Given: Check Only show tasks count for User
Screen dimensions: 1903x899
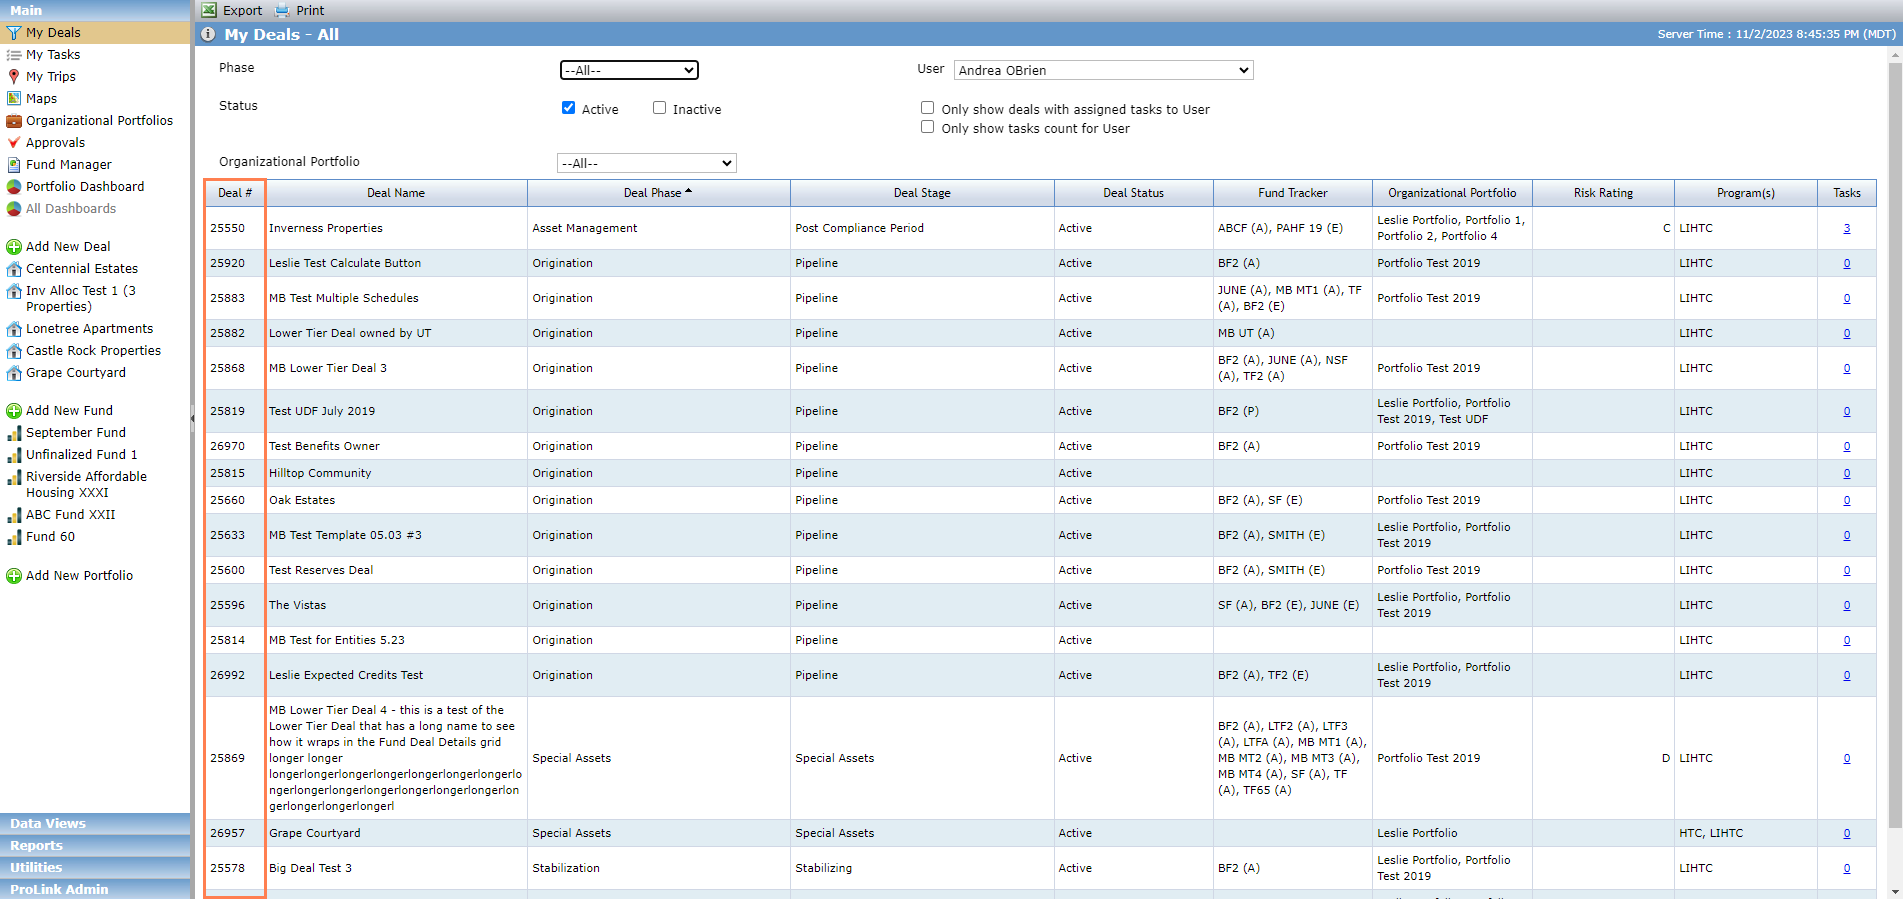Looking at the screenshot, I should click(x=927, y=127).
